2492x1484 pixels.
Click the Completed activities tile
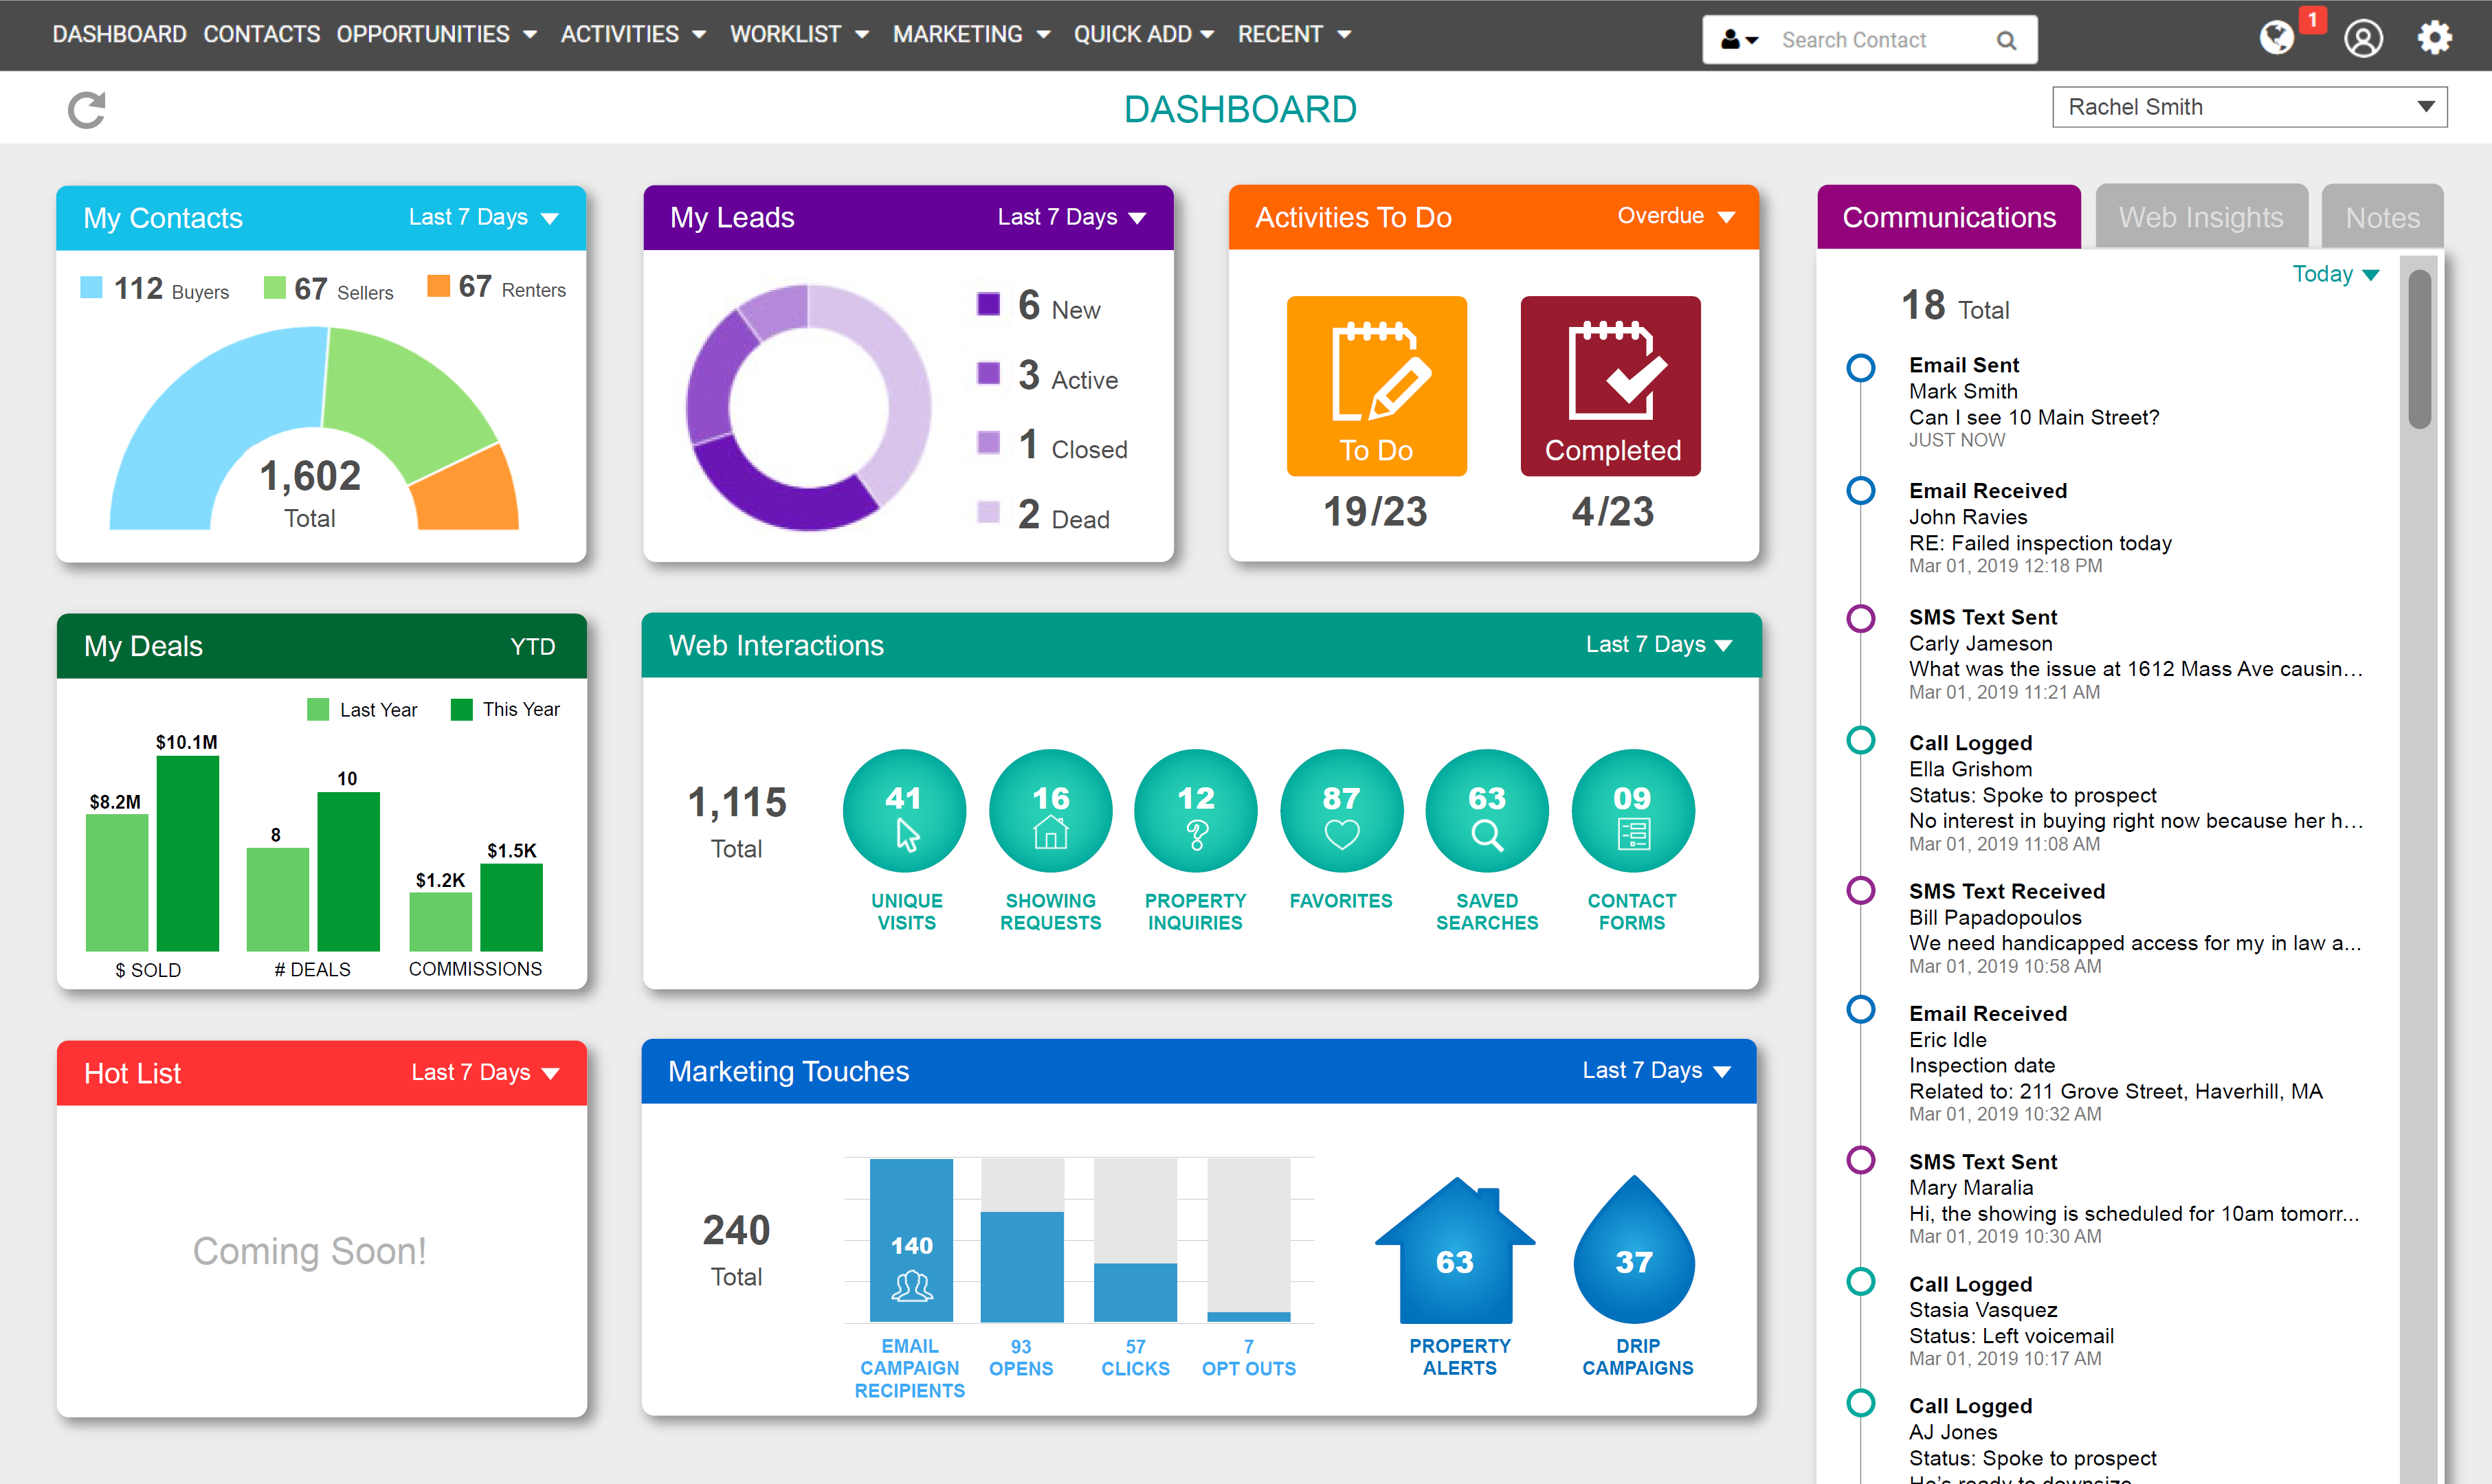(x=1610, y=385)
